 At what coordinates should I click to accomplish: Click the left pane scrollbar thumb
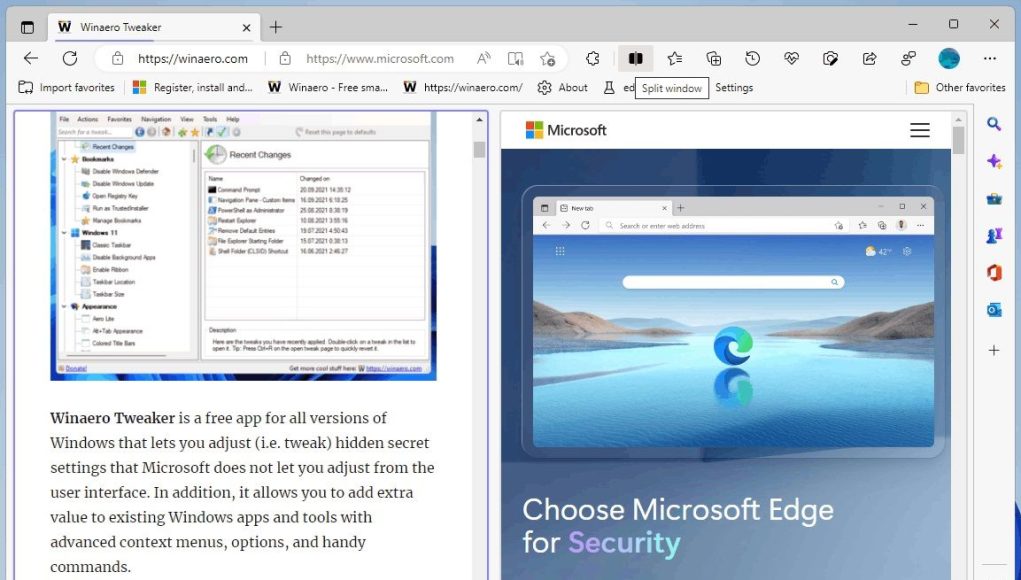click(x=479, y=149)
